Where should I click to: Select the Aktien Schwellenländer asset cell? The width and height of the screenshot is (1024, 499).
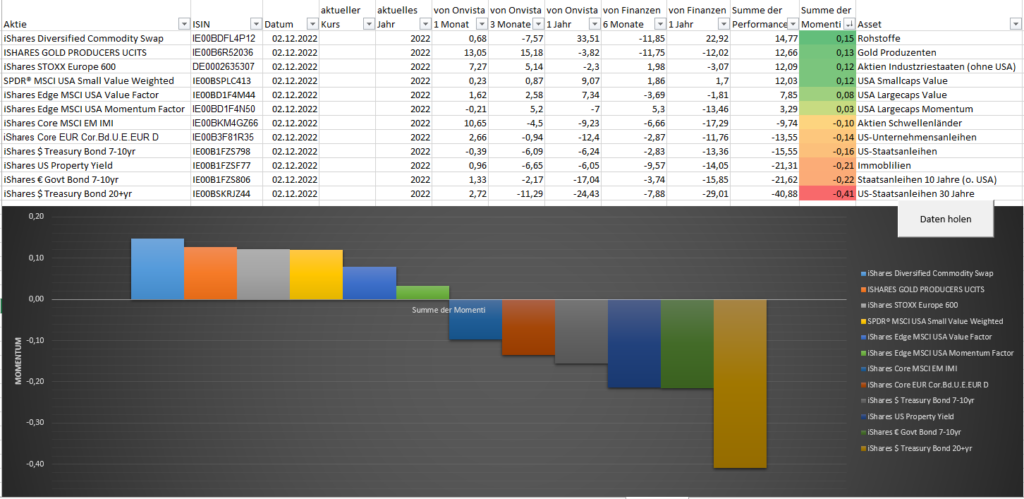tap(939, 123)
